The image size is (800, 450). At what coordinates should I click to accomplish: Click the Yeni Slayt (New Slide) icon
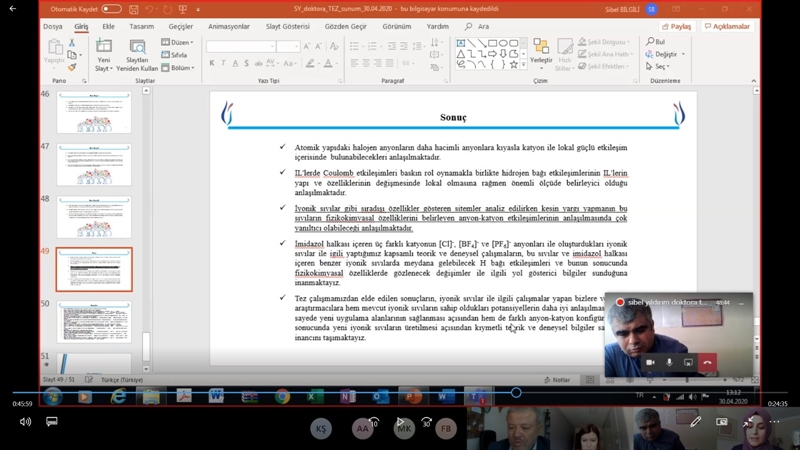point(103,46)
